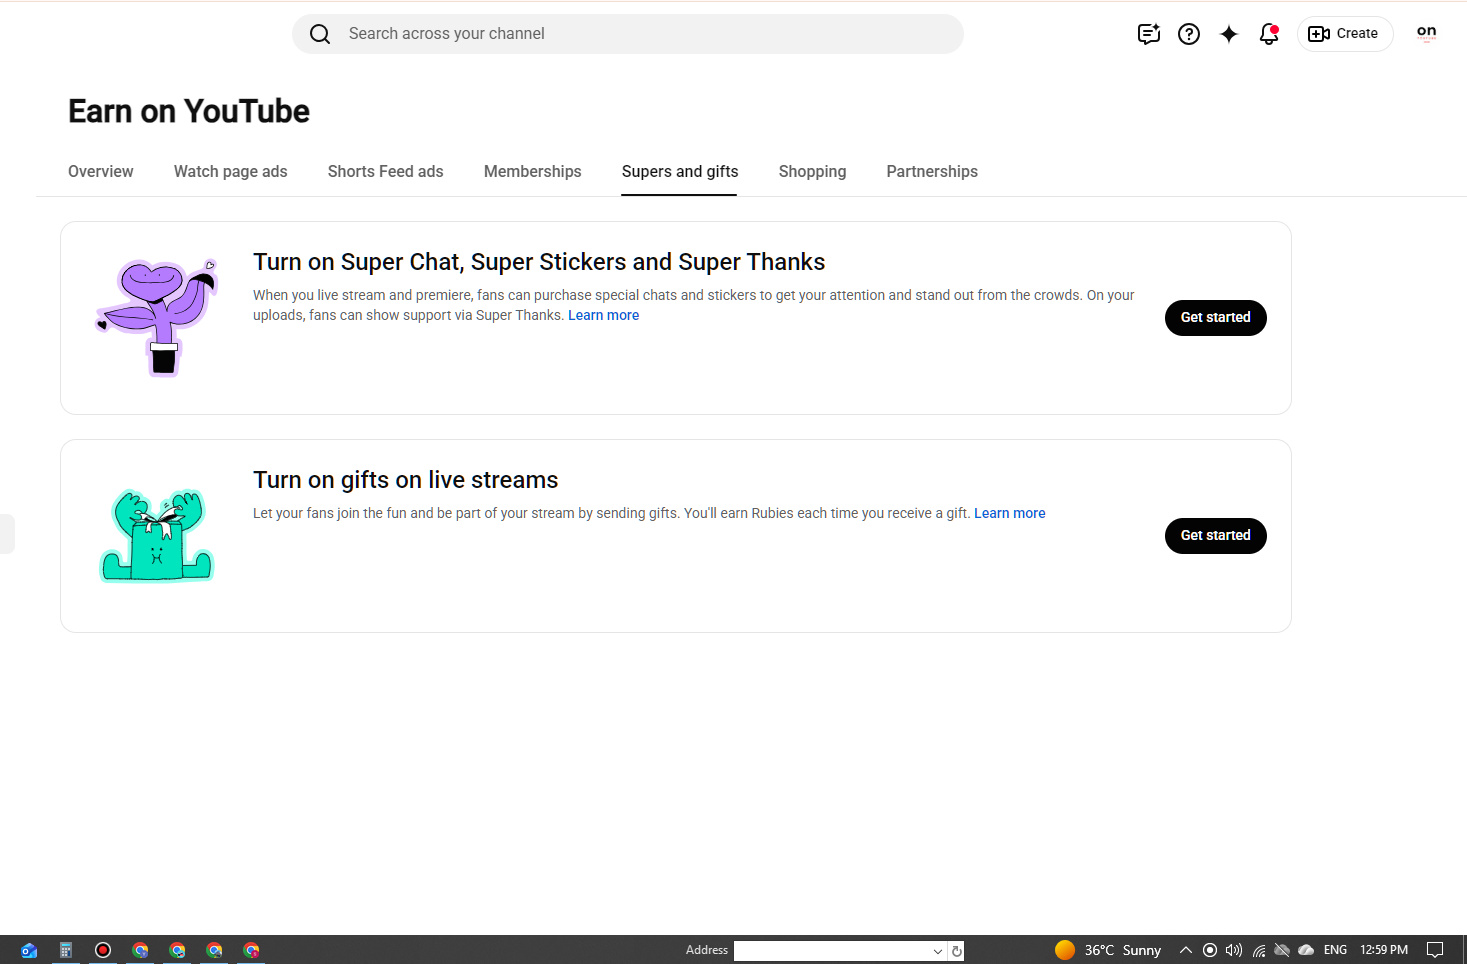
Task: Click the green gift box illustration
Action: tap(157, 535)
